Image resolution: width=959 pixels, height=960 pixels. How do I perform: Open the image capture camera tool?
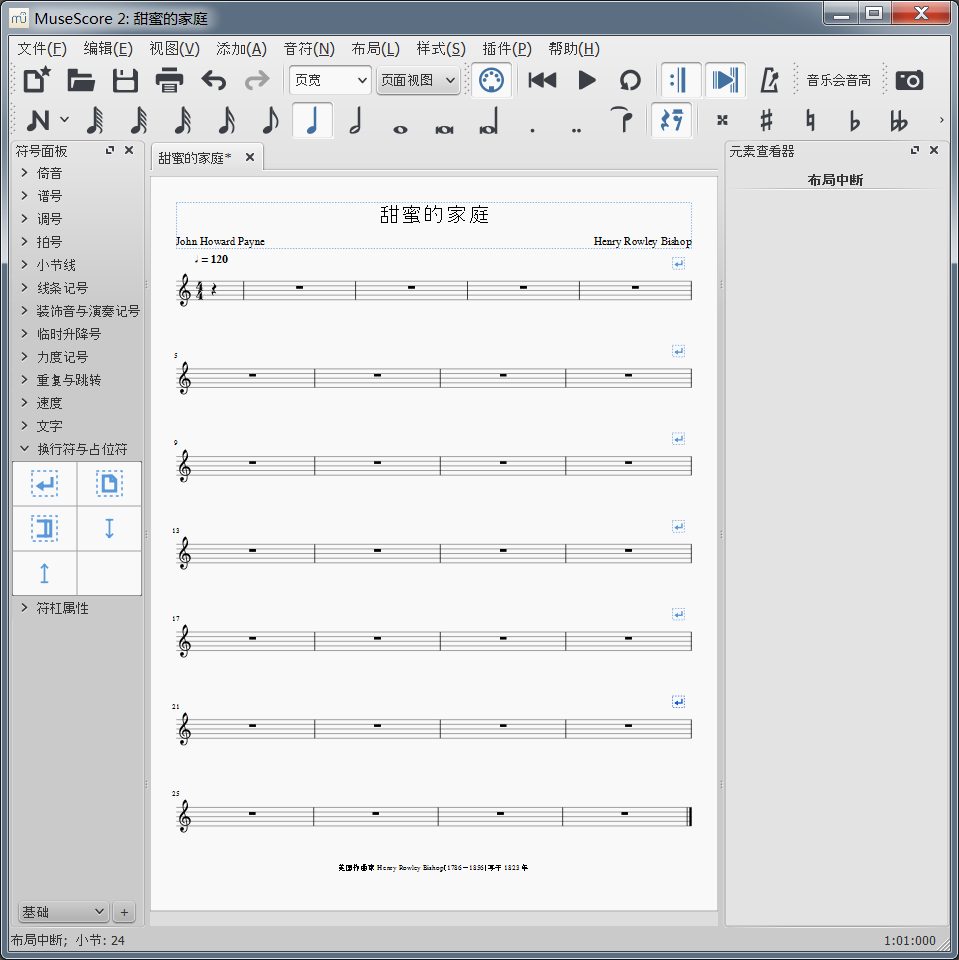(x=909, y=80)
